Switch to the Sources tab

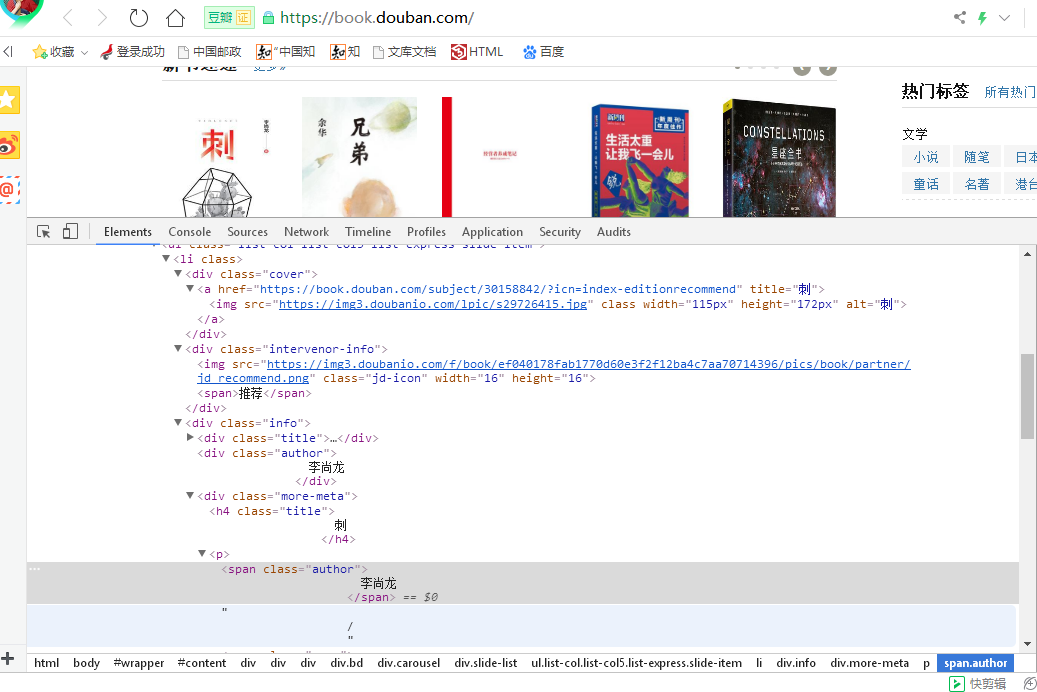coord(247,232)
